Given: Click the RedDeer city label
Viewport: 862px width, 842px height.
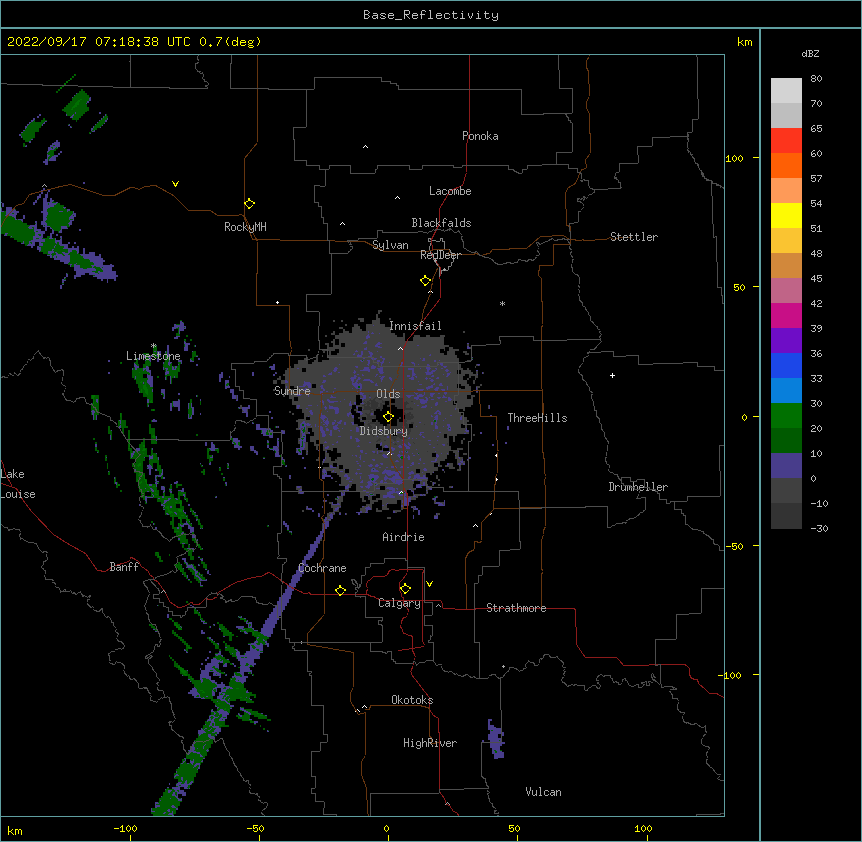Looking at the screenshot, I should [x=440, y=255].
